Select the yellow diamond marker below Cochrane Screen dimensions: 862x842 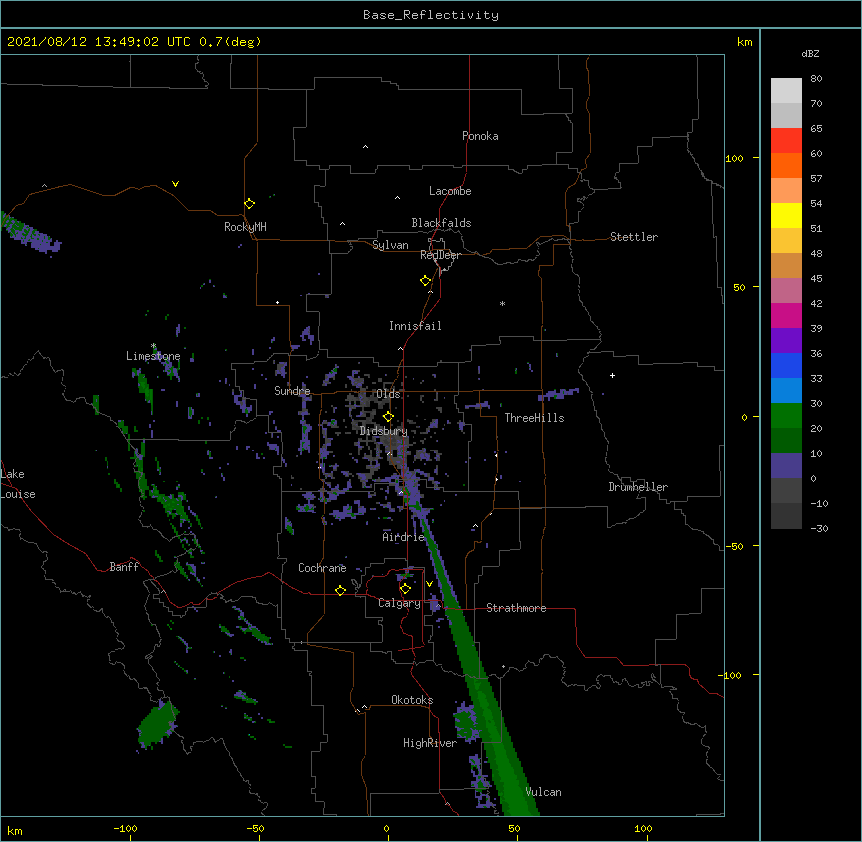tap(340, 590)
